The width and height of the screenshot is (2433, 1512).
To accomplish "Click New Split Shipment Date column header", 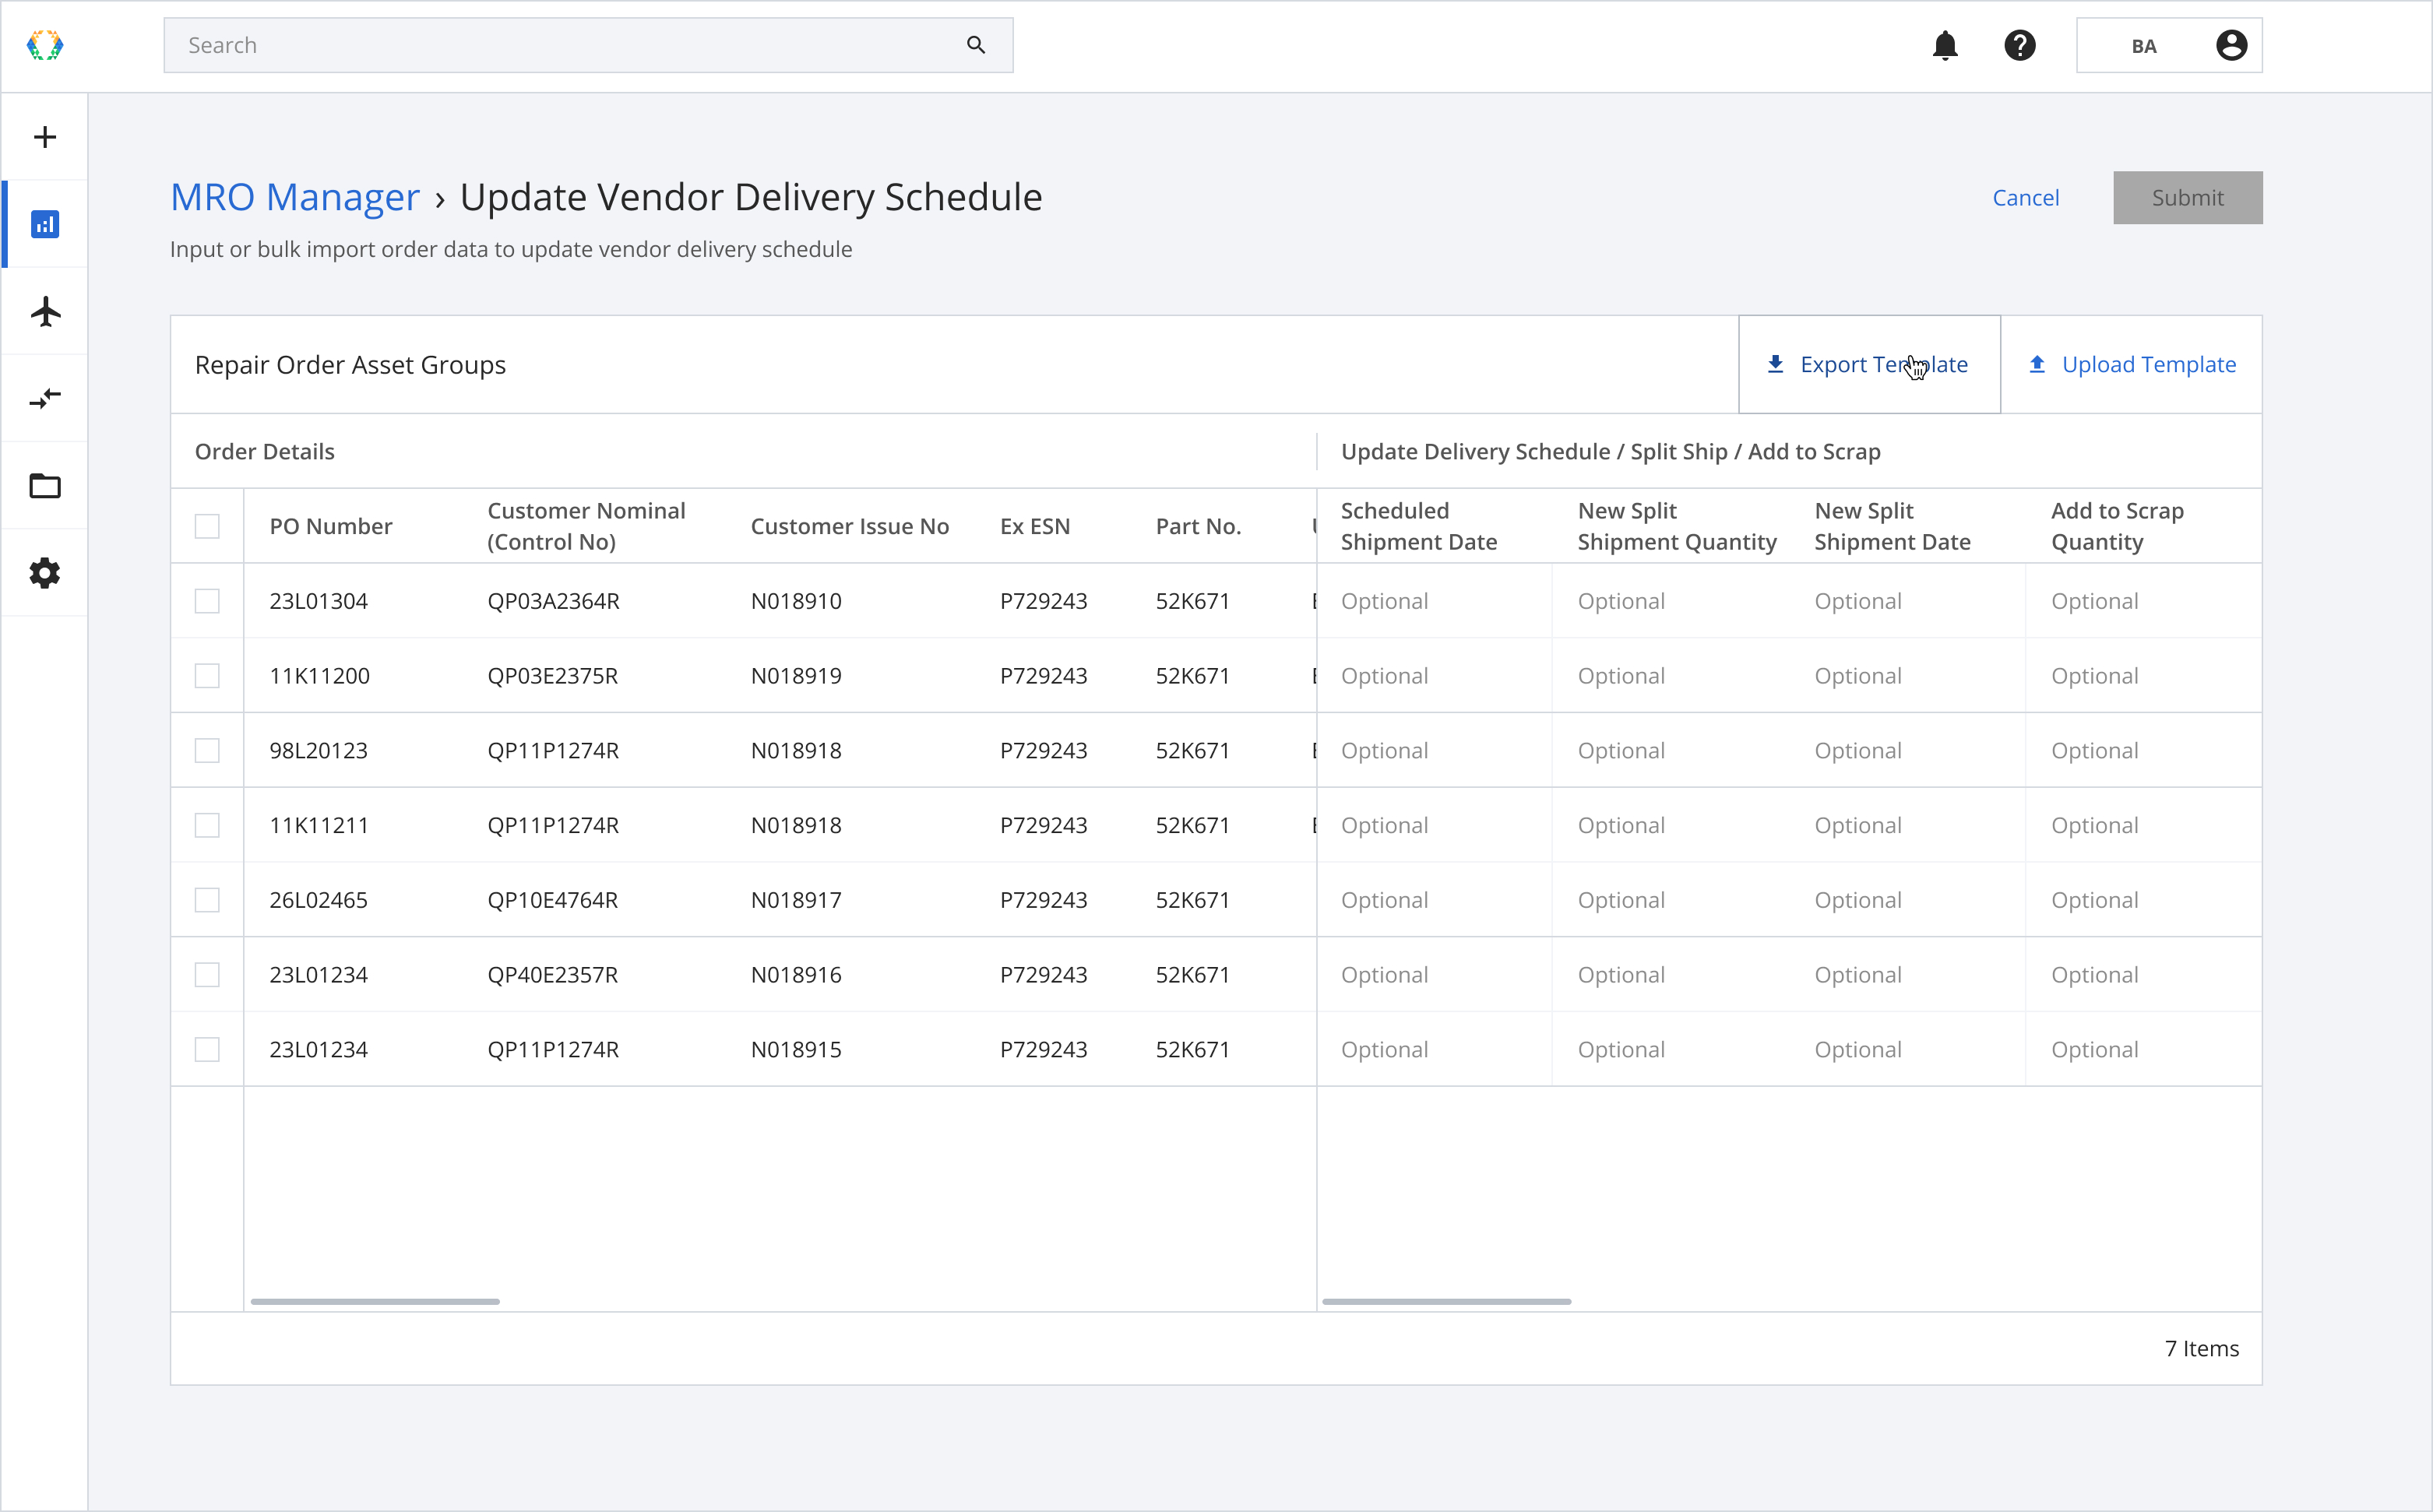I will tap(1892, 526).
